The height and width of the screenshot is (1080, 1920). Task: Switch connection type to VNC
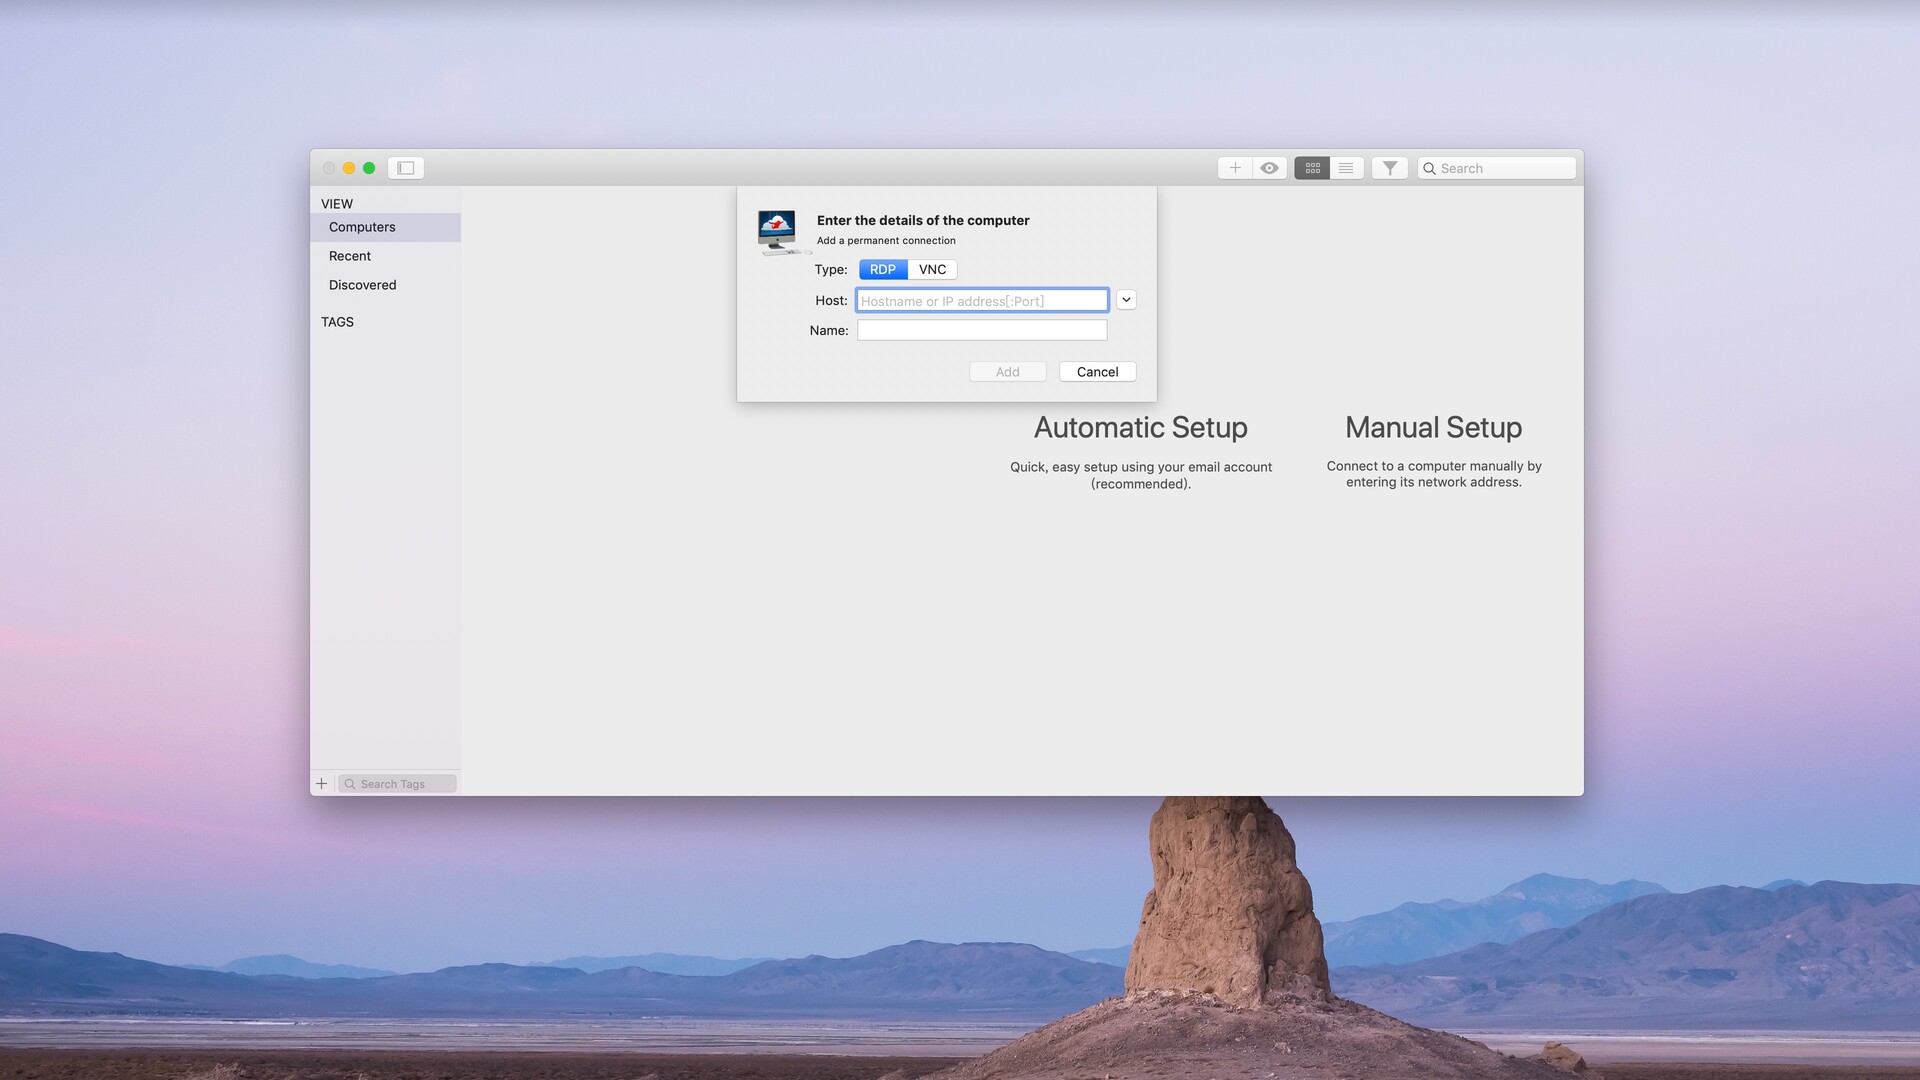pos(932,269)
